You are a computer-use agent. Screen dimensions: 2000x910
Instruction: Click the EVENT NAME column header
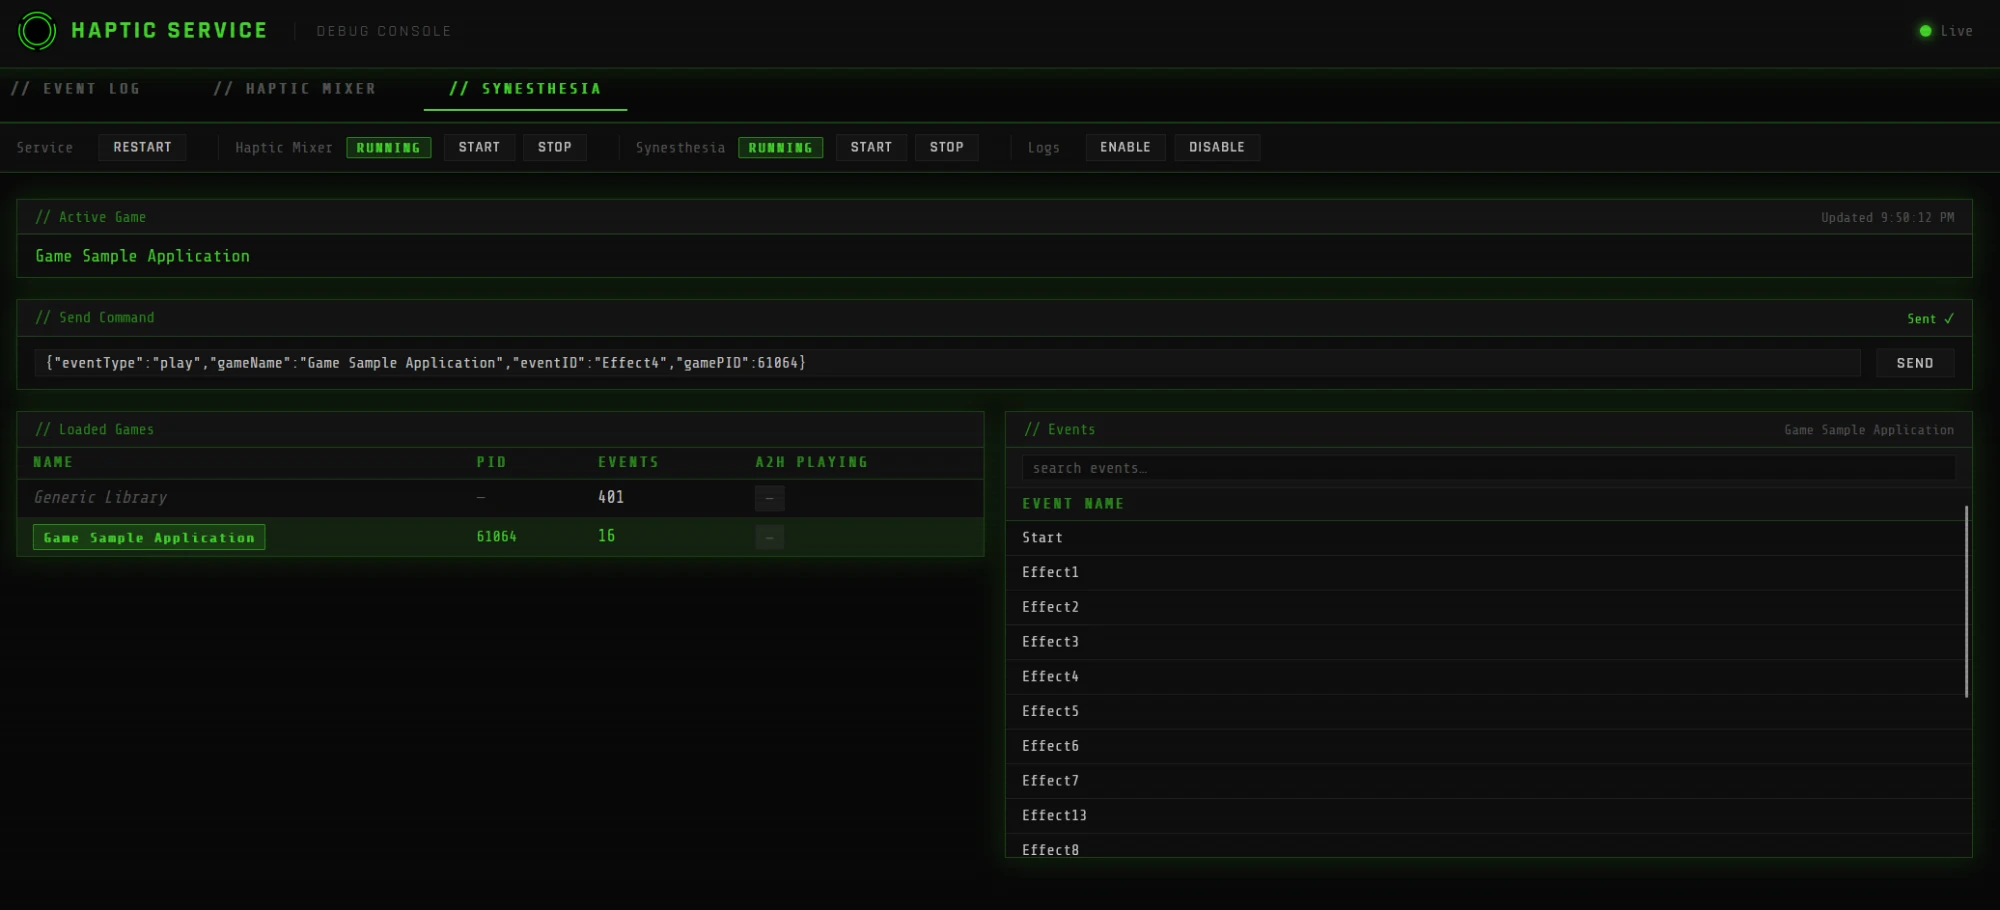(1073, 504)
